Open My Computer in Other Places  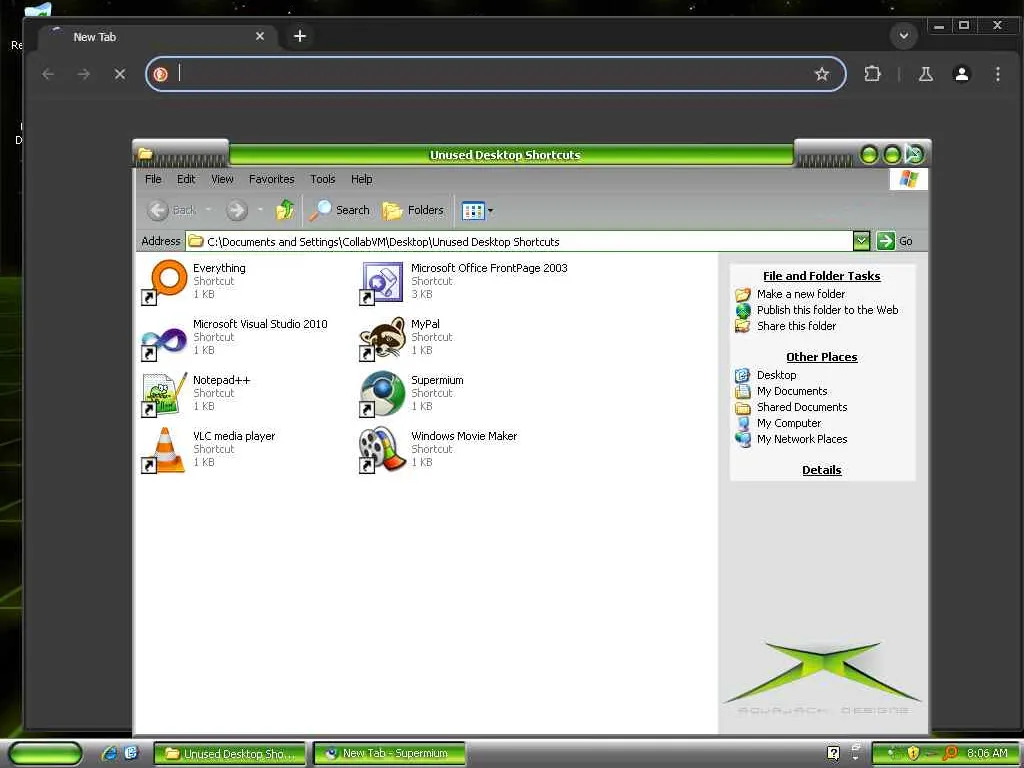789,423
